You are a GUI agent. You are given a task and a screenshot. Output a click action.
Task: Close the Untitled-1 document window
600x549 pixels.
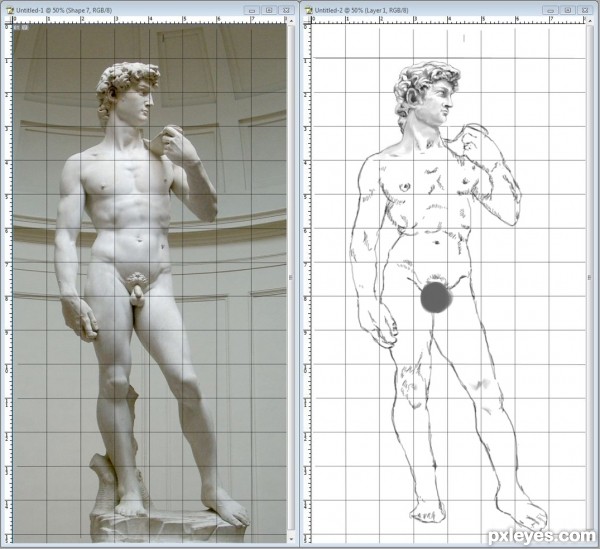[286, 10]
